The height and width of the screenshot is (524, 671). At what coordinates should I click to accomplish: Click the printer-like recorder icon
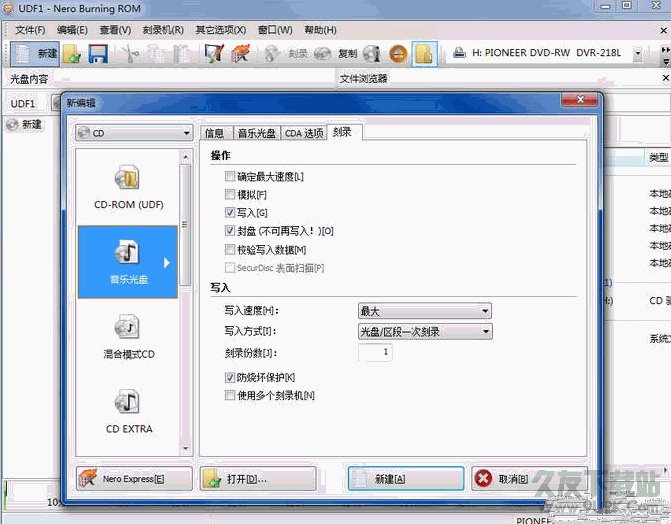[x=459, y=53]
